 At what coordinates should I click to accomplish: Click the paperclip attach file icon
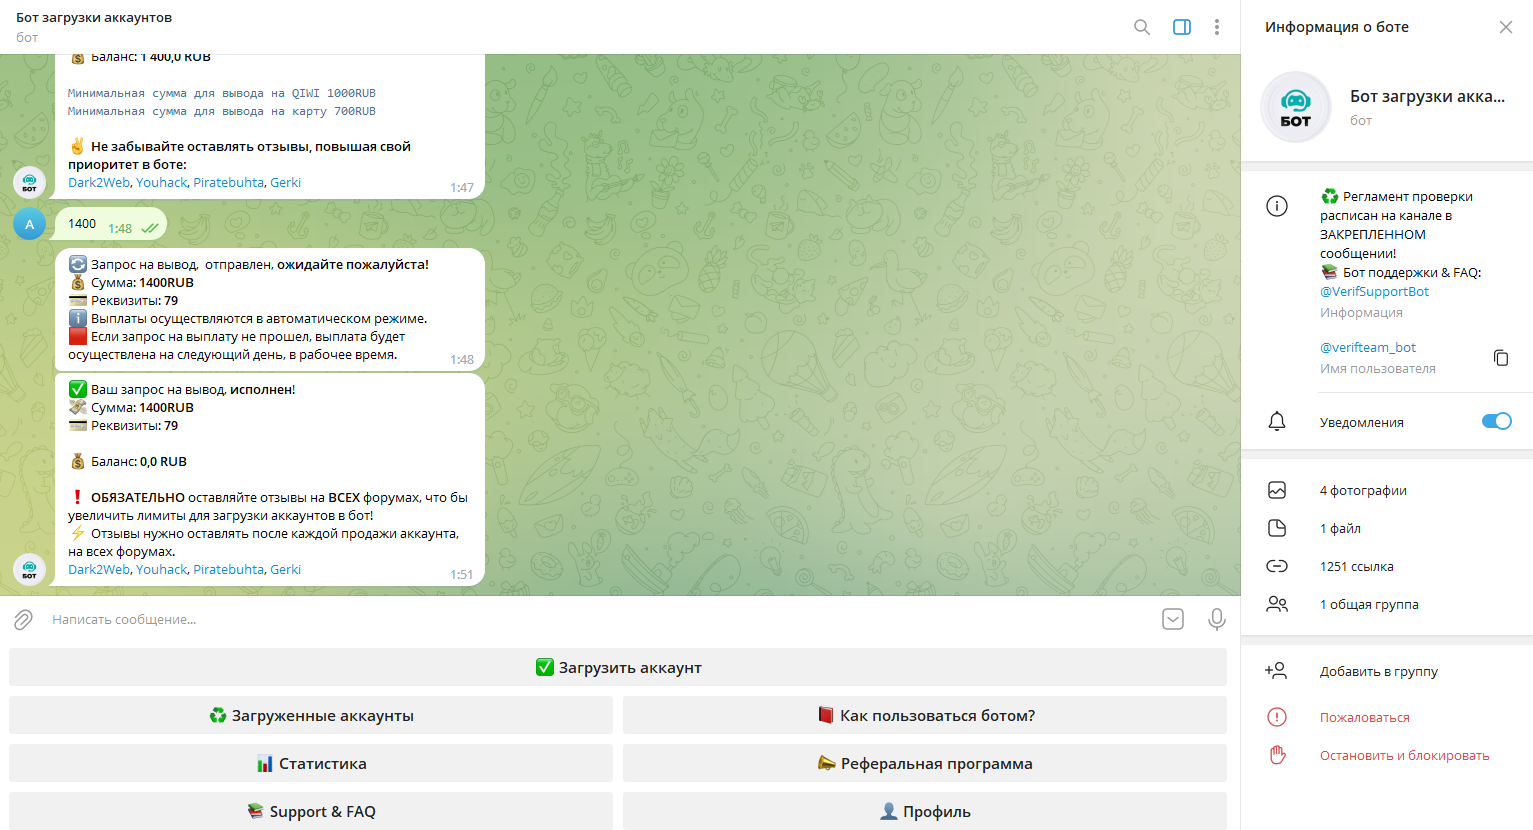click(24, 620)
